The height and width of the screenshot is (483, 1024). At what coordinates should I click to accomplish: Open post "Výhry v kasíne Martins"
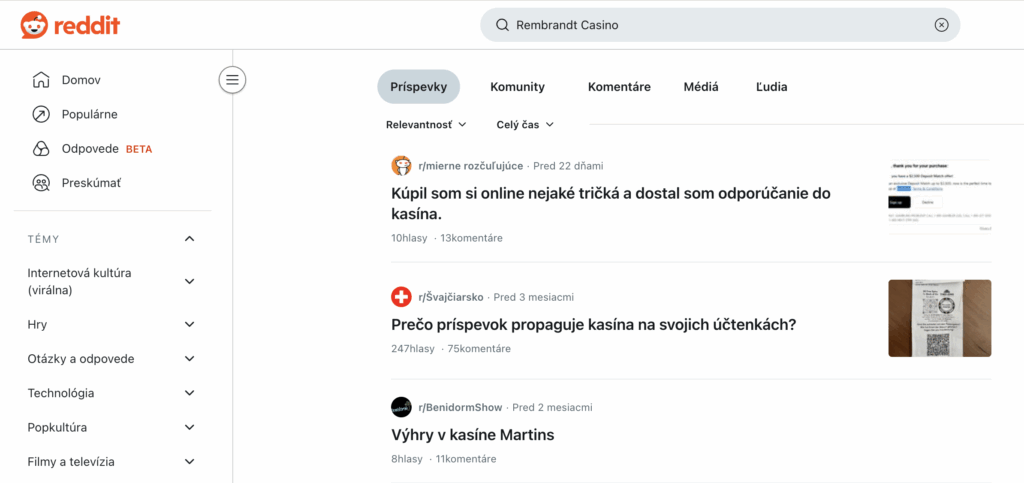472,435
